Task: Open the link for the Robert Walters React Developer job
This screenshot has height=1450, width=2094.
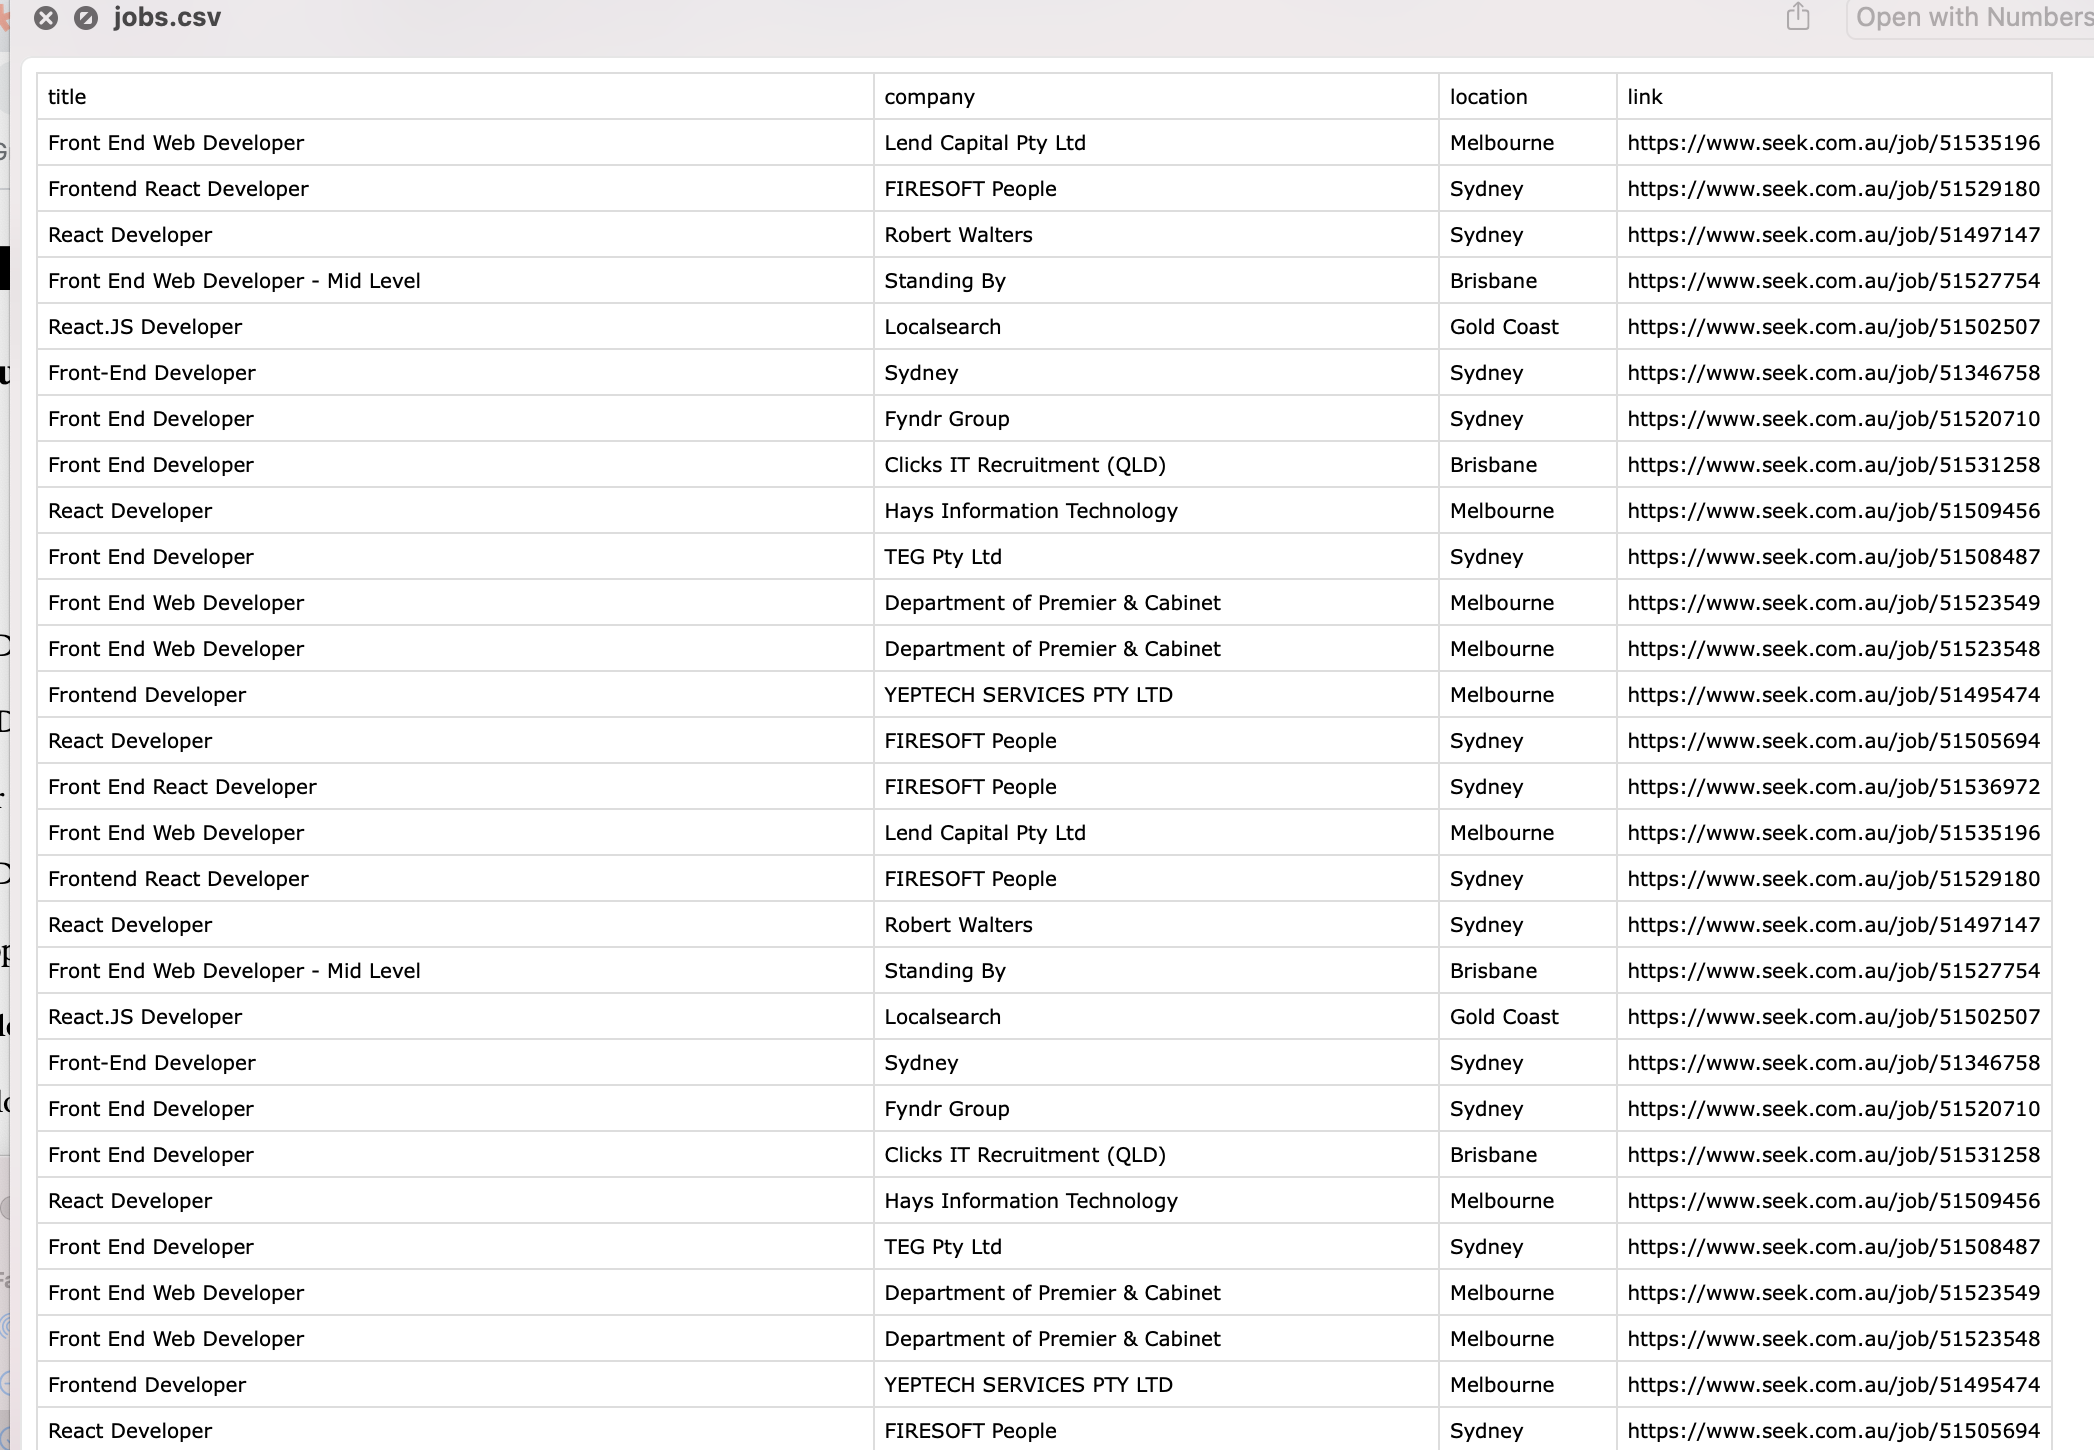Action: [1833, 234]
